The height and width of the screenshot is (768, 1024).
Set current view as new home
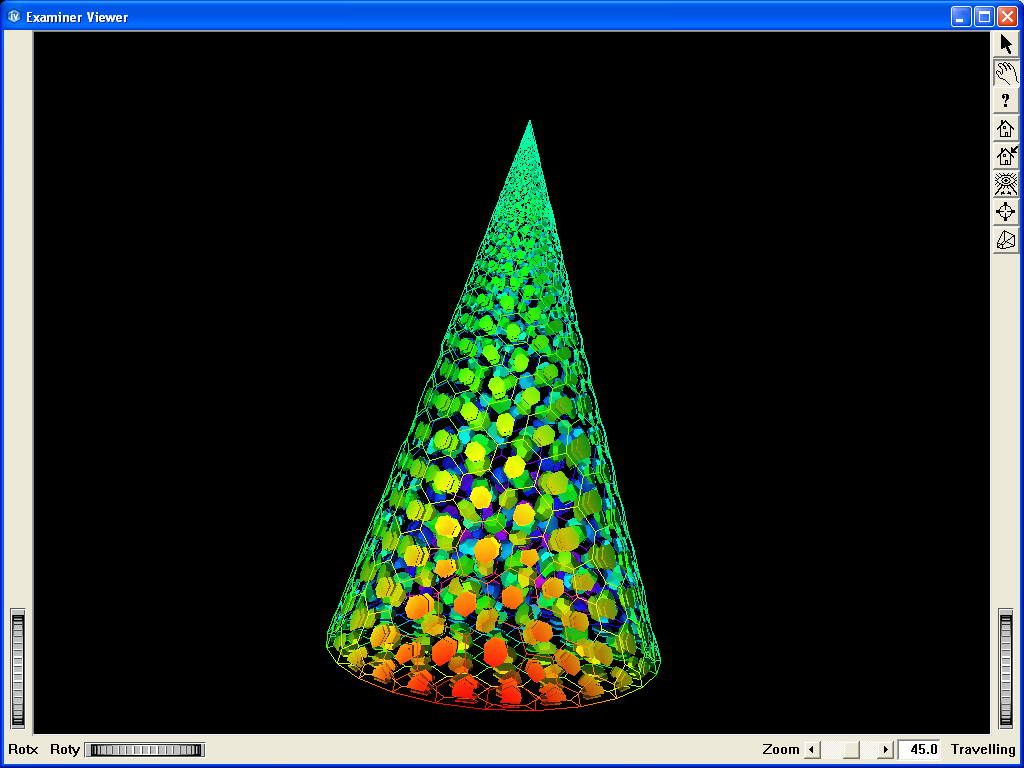tap(1005, 155)
